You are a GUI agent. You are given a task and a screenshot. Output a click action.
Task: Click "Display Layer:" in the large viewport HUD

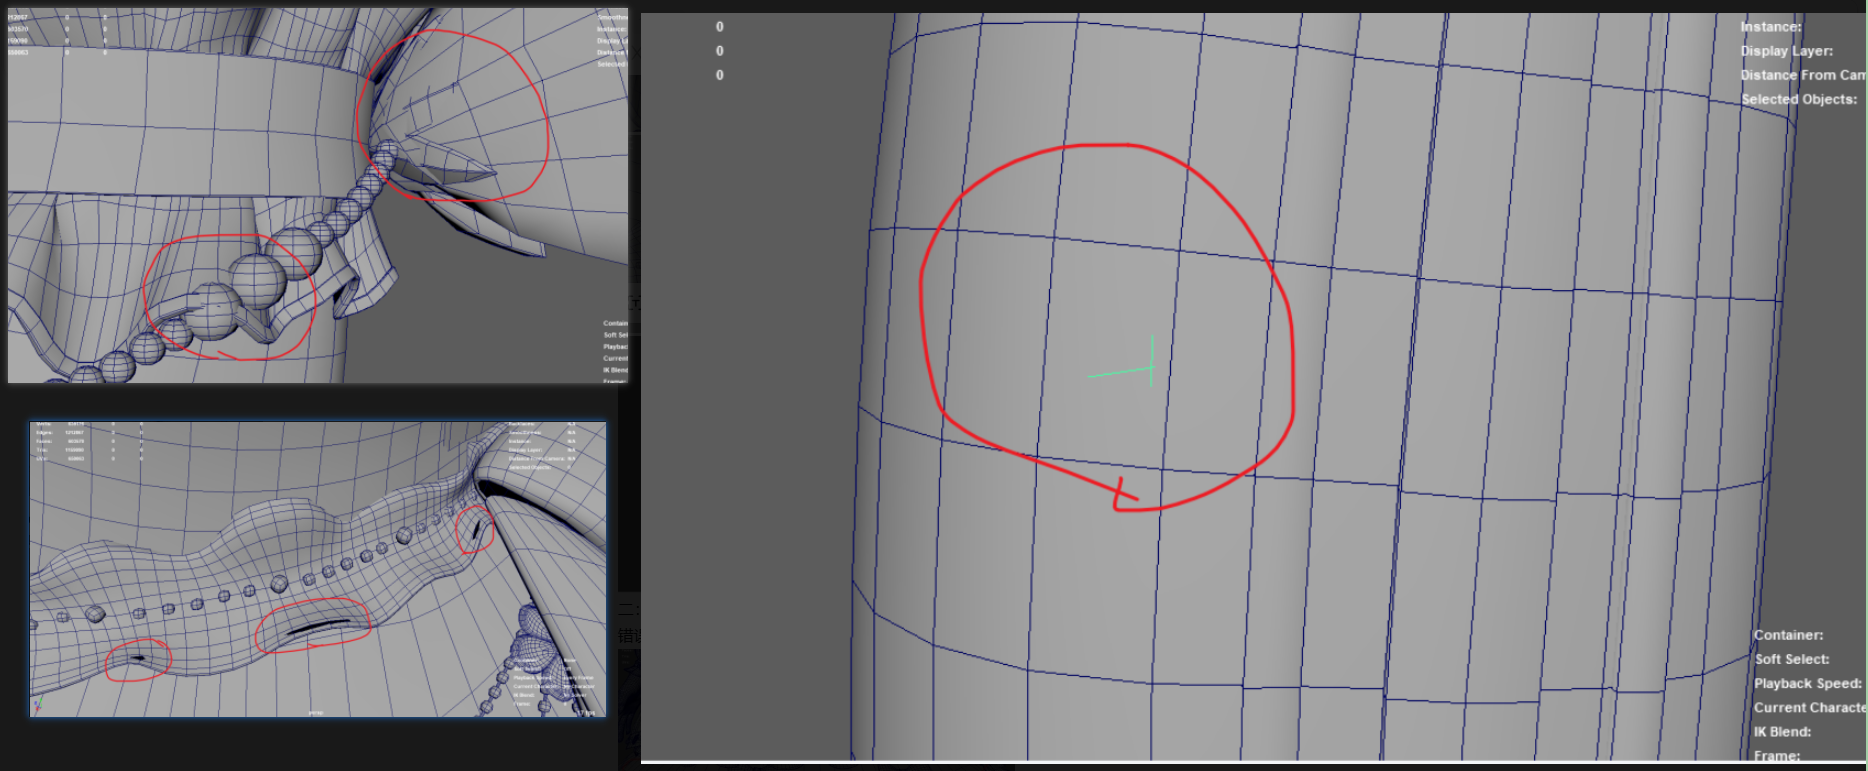click(x=1786, y=51)
